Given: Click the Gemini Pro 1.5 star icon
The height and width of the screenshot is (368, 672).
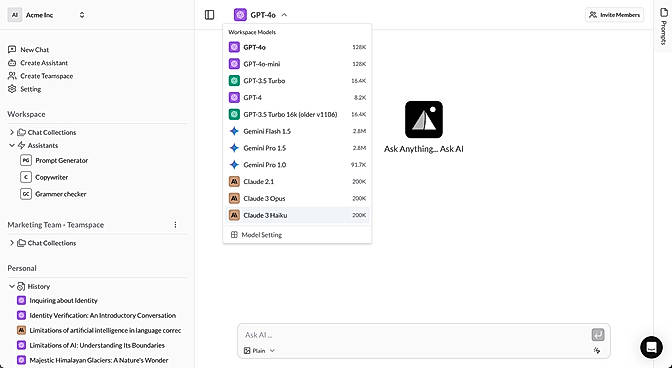Looking at the screenshot, I should [x=234, y=148].
